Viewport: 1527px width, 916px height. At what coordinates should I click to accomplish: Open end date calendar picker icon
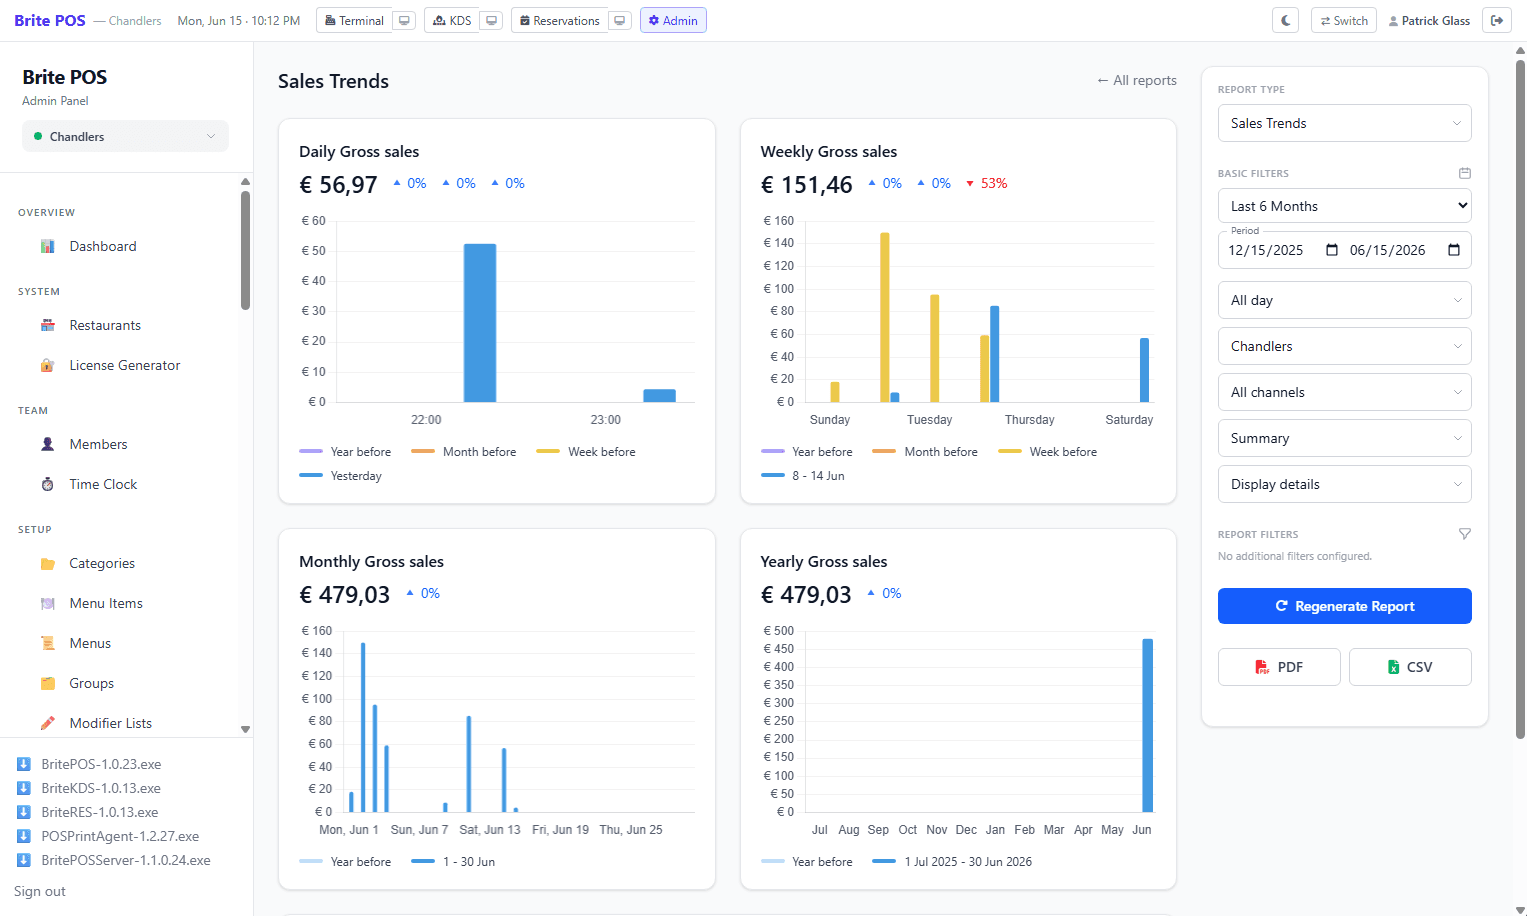click(x=1454, y=250)
